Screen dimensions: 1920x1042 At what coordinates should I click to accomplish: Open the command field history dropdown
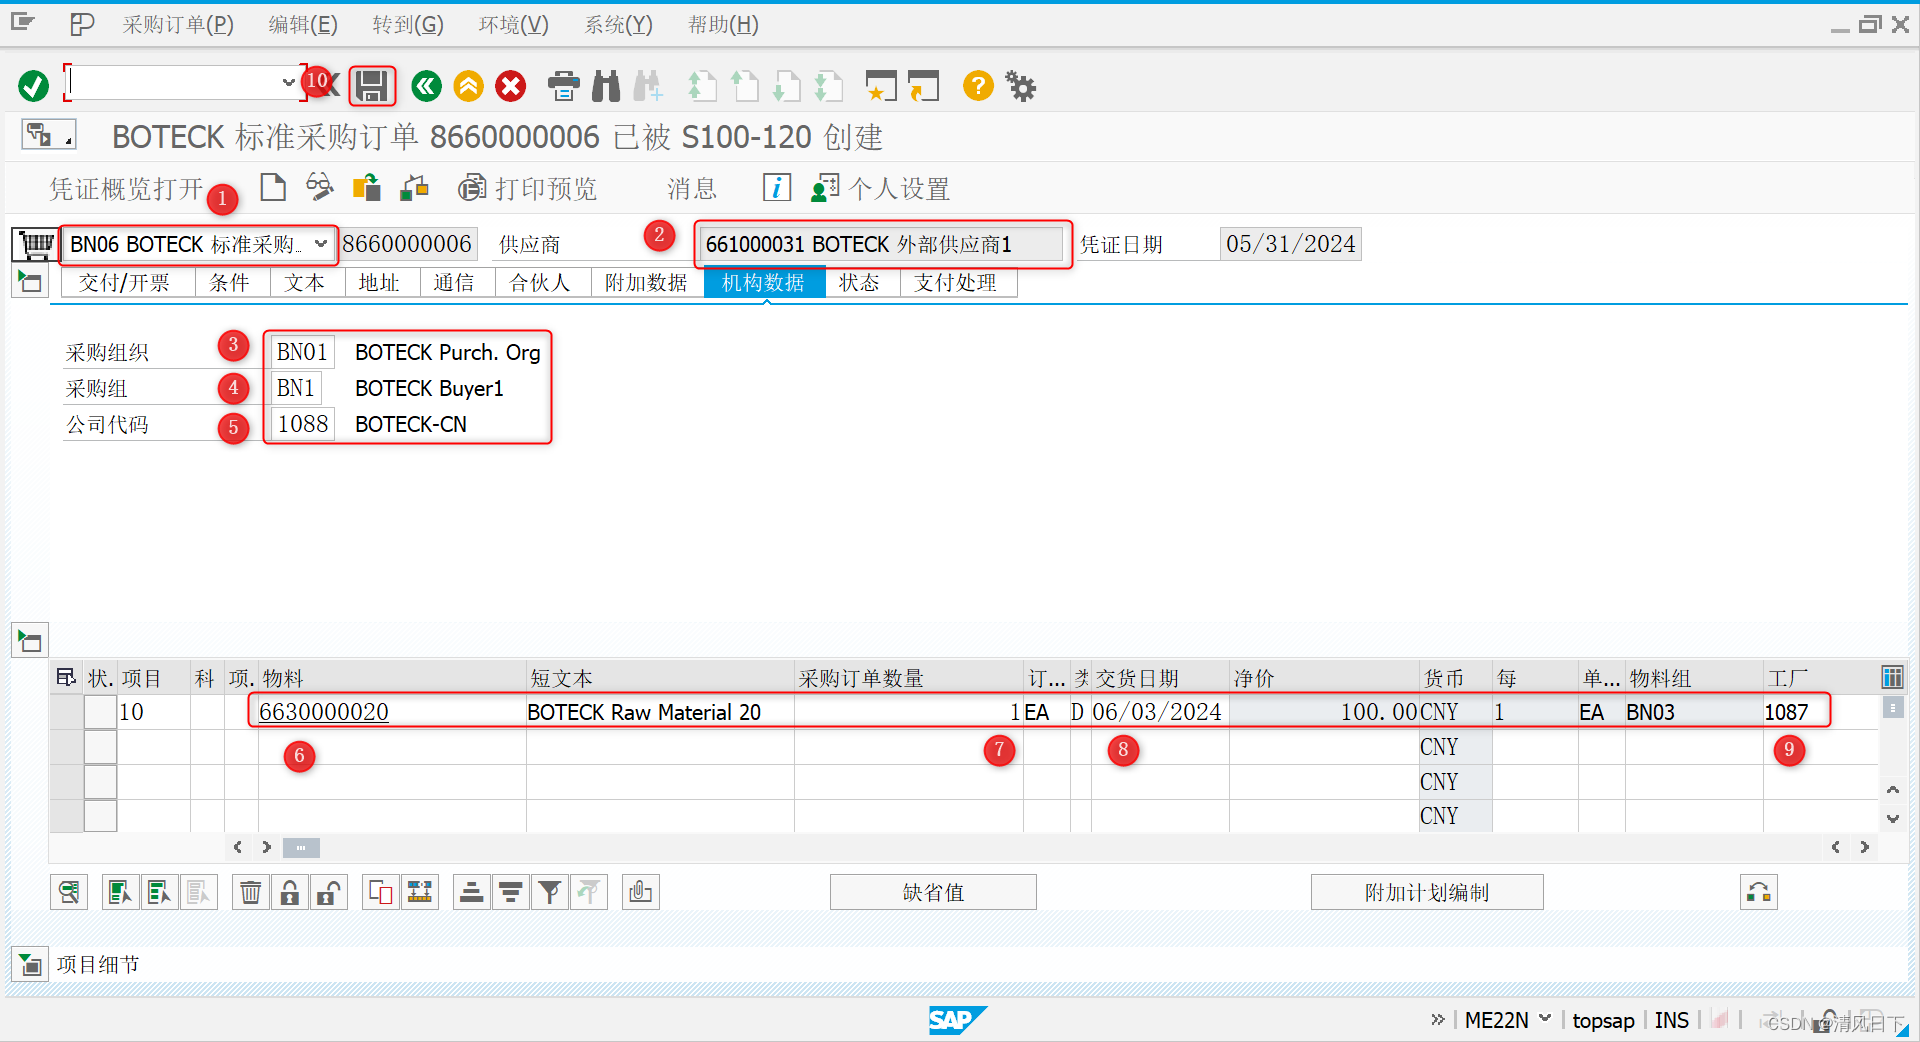pos(288,83)
